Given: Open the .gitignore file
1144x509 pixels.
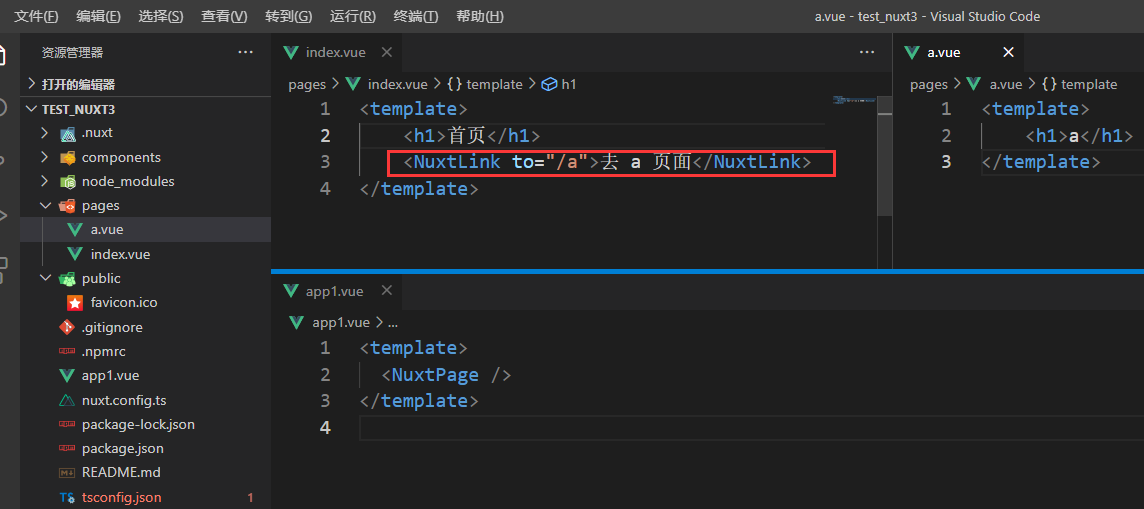Looking at the screenshot, I should (111, 327).
